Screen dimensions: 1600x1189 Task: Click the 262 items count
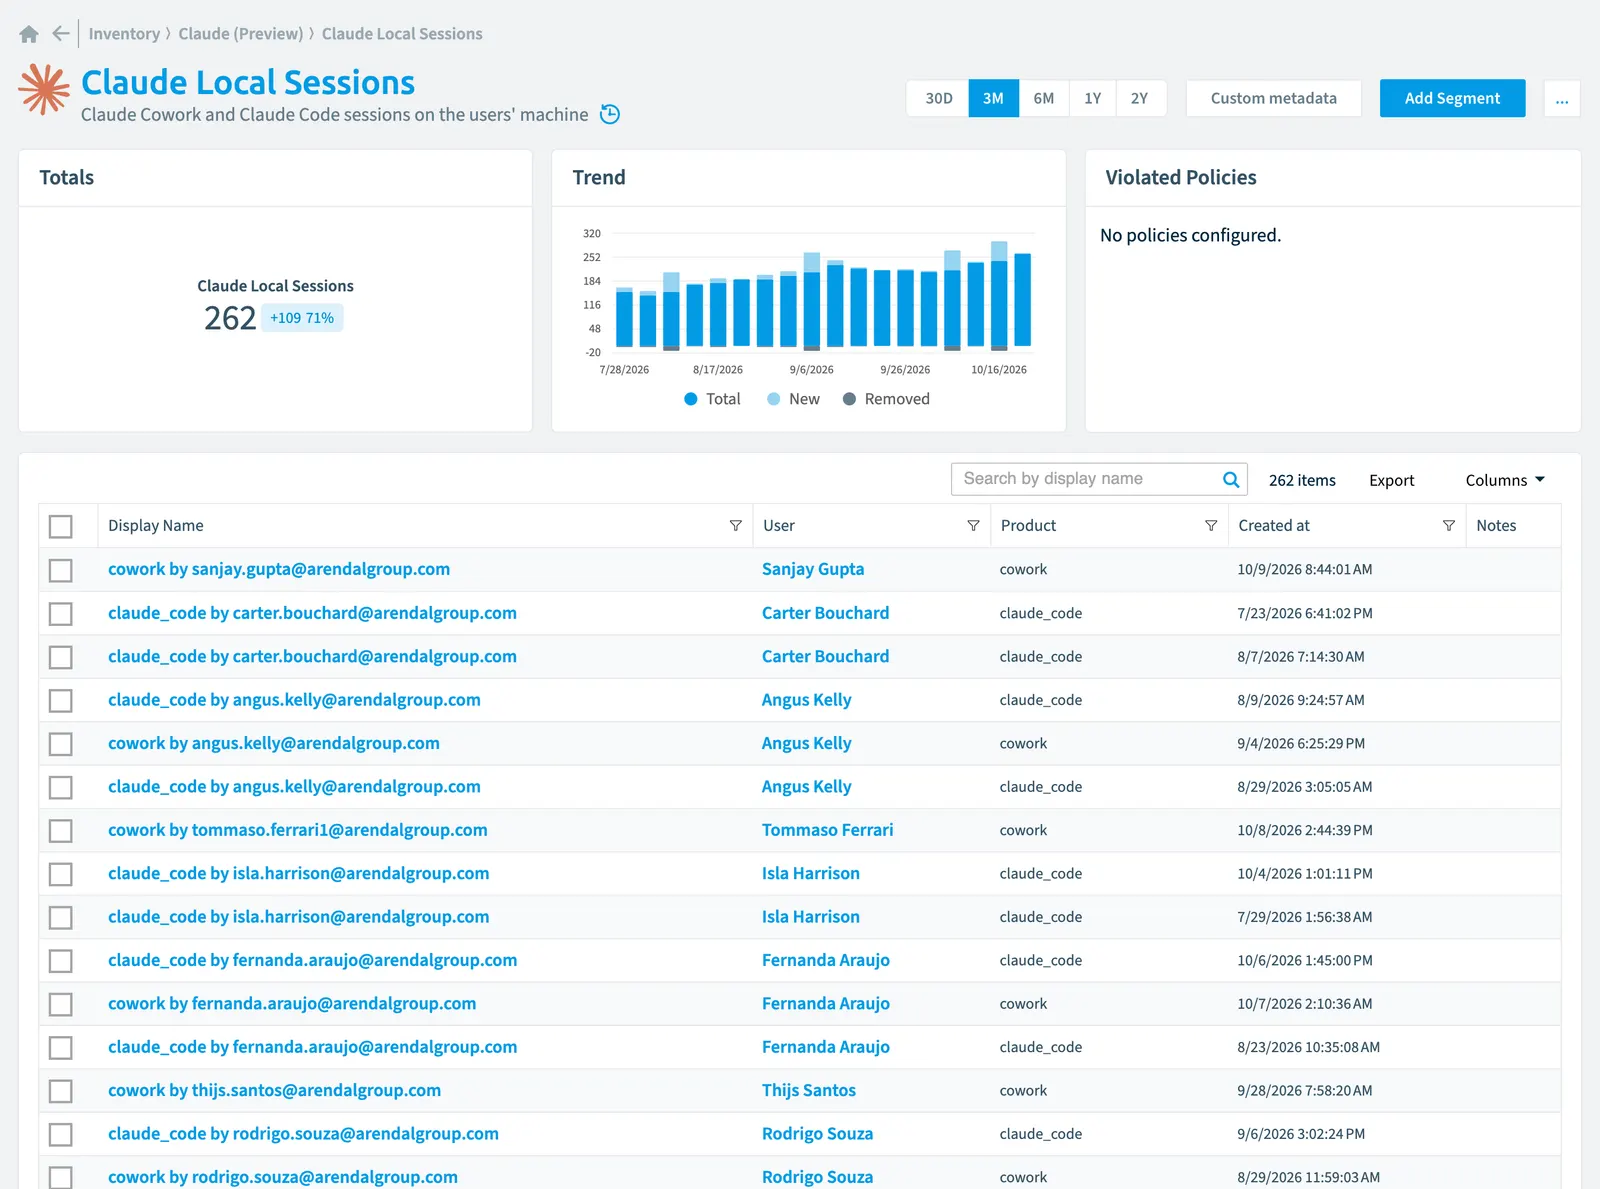(1302, 480)
